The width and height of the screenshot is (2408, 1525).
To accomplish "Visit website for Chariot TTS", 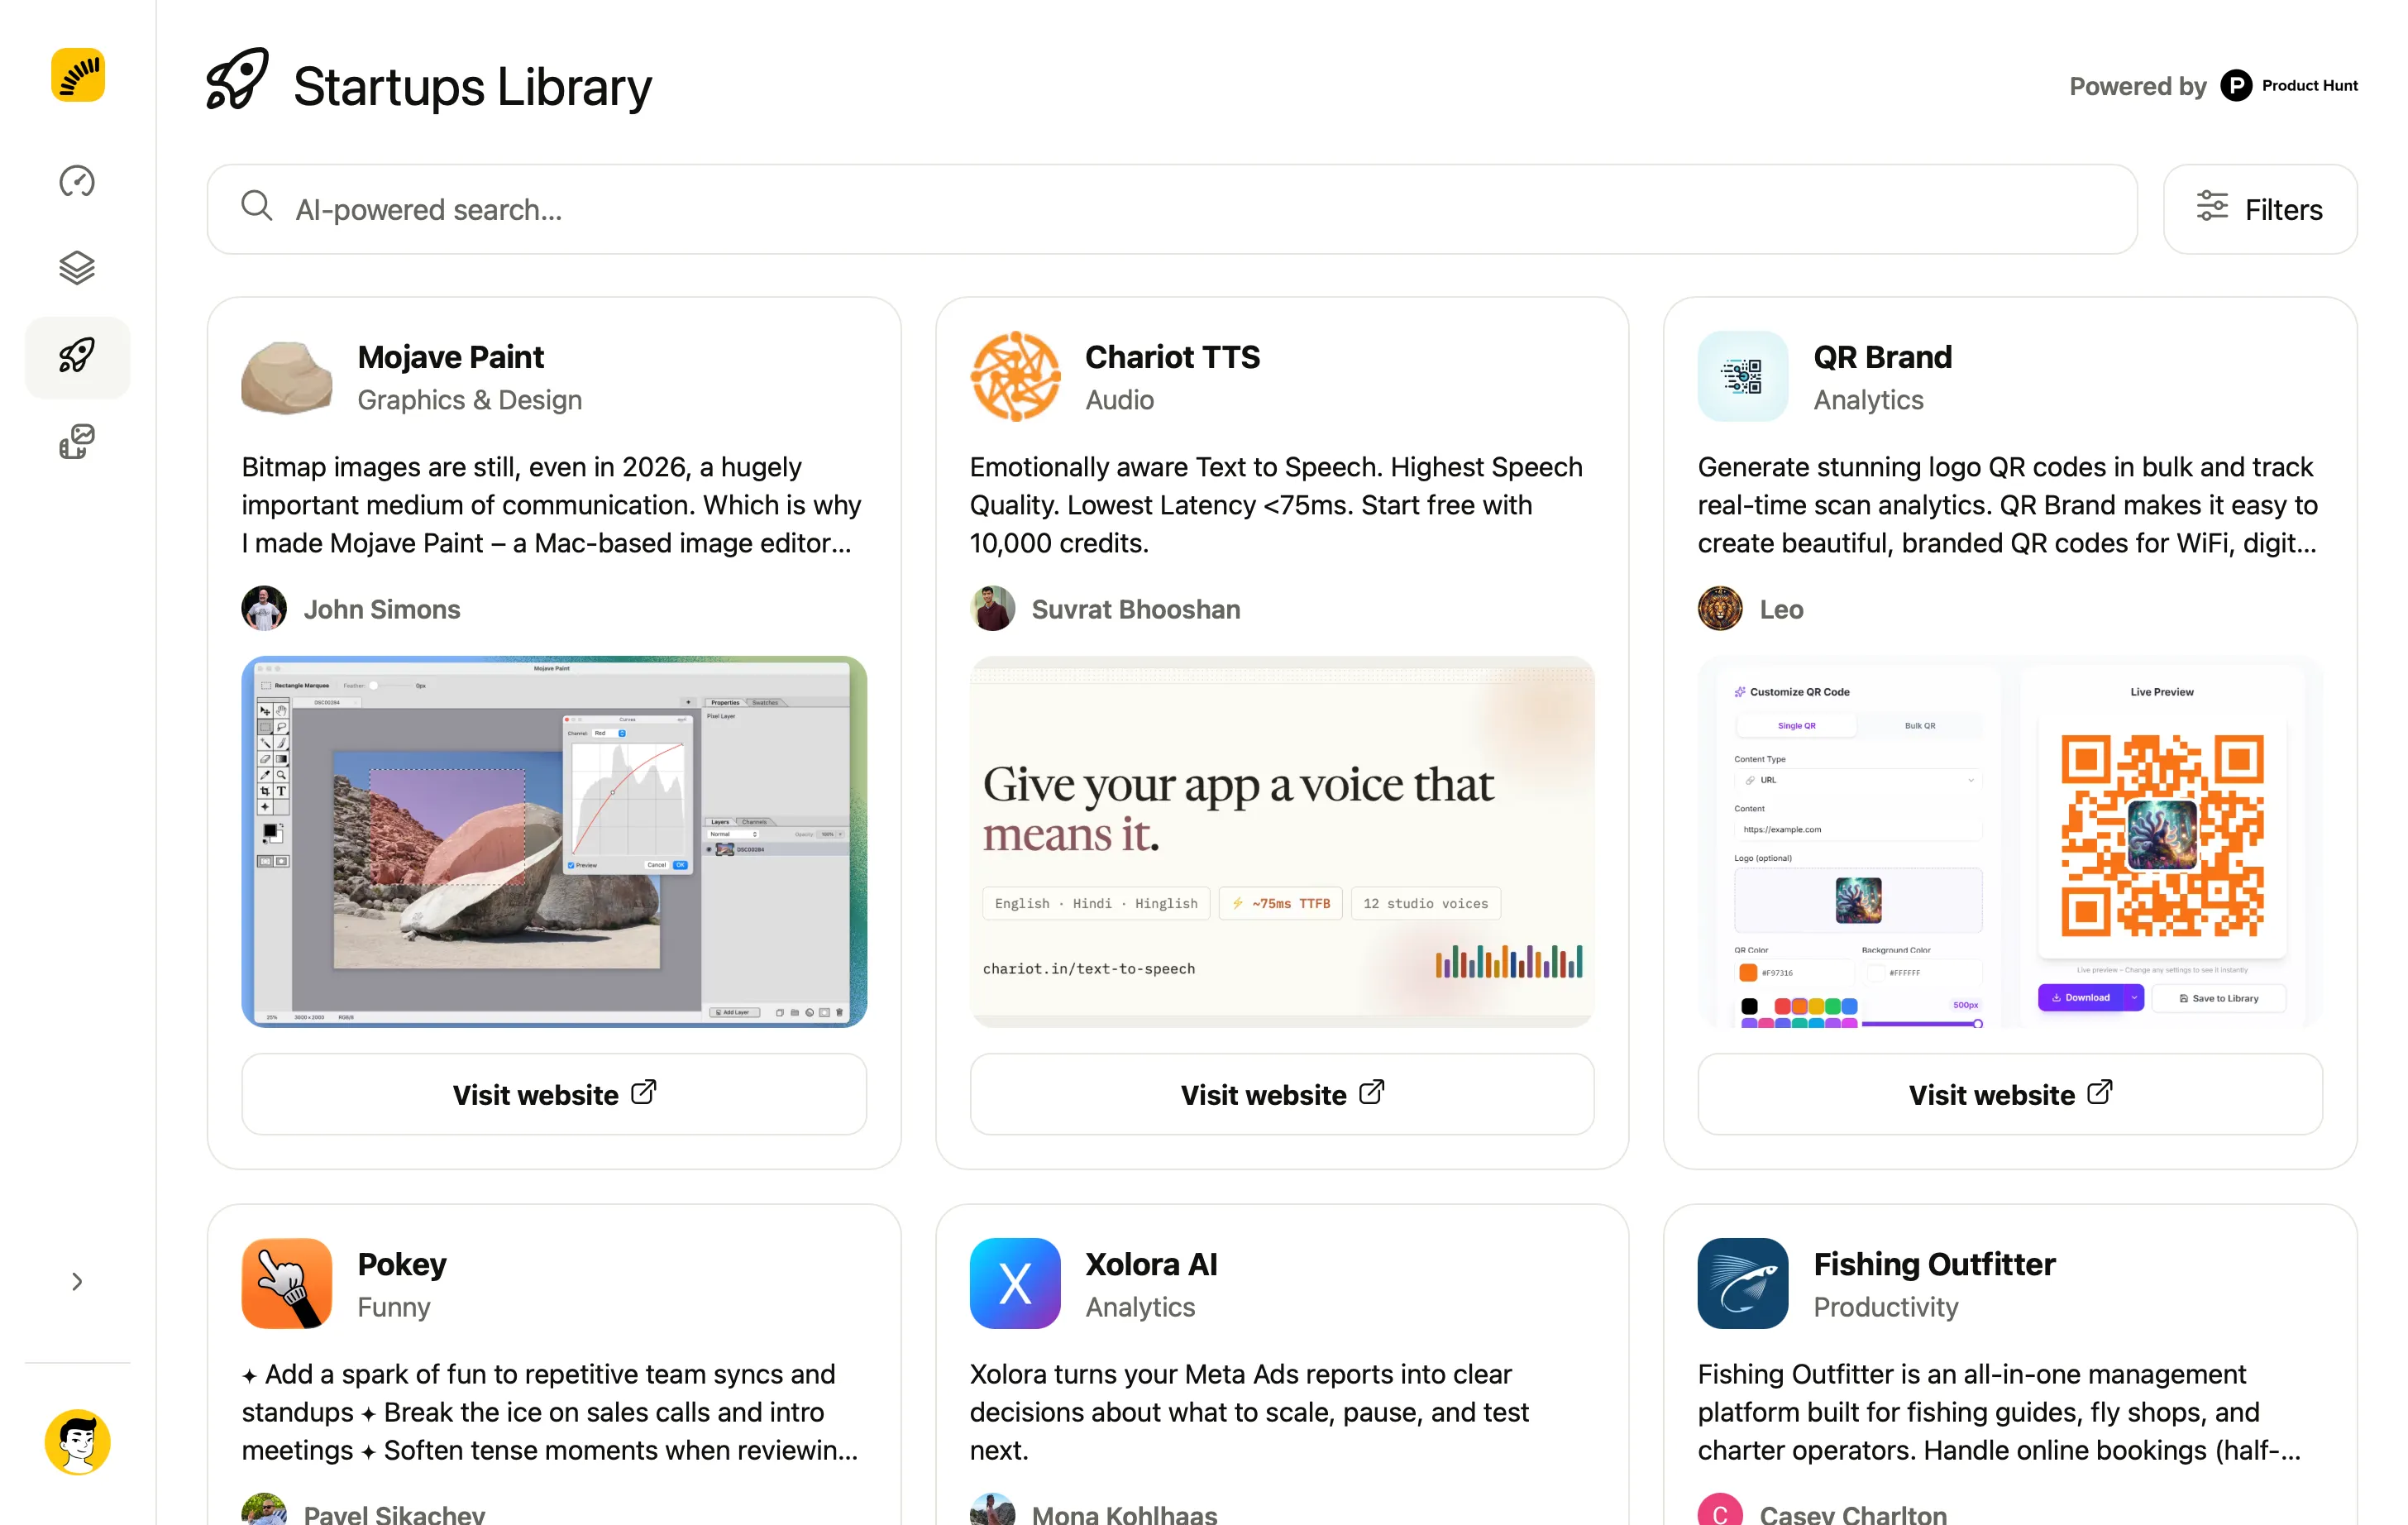I will click(1282, 1094).
